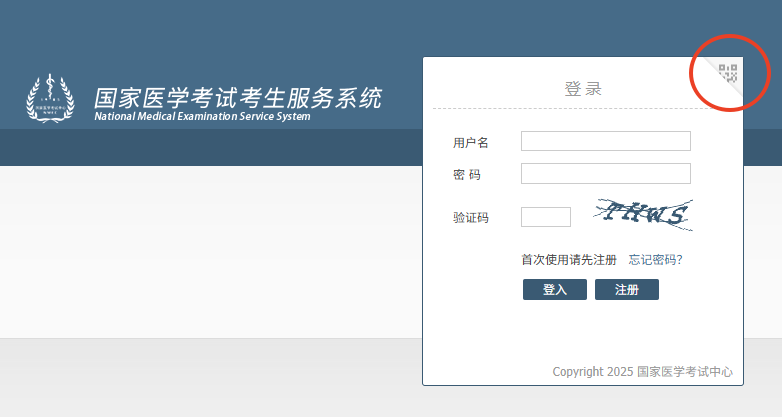
Task: Click the 登录 heading
Action: [x=583, y=89]
